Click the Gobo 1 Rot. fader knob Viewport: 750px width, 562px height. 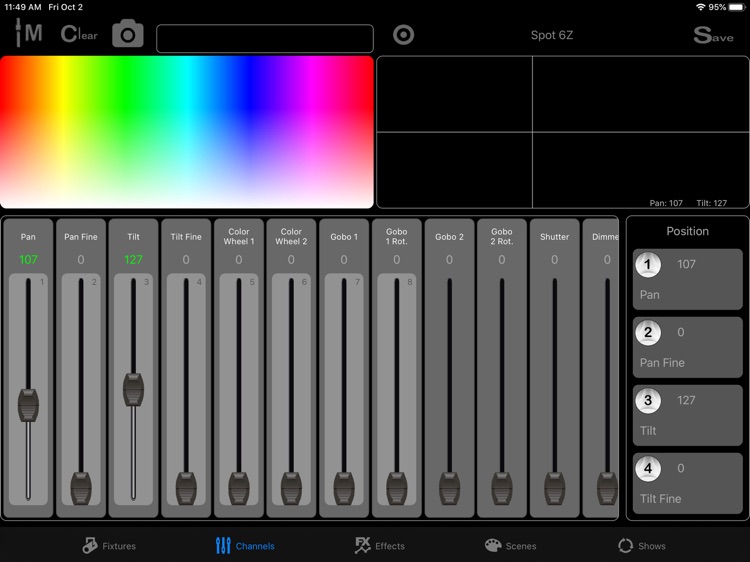[397, 488]
